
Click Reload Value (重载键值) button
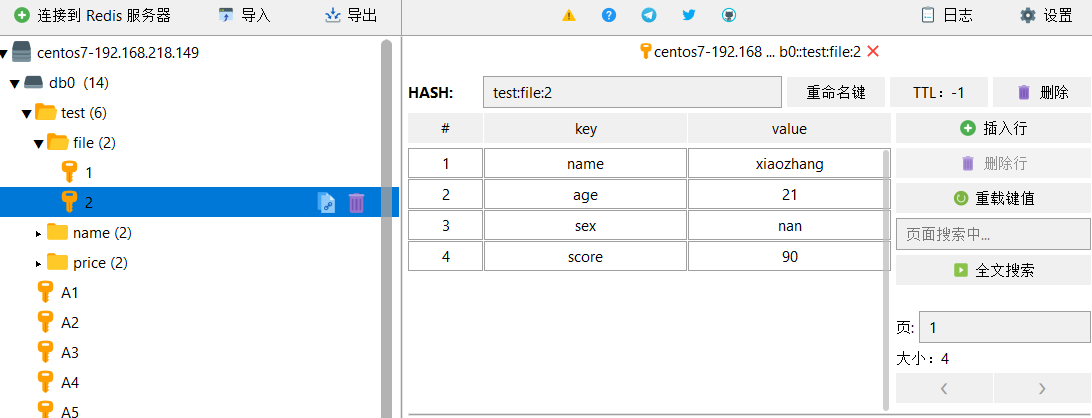coord(993,199)
